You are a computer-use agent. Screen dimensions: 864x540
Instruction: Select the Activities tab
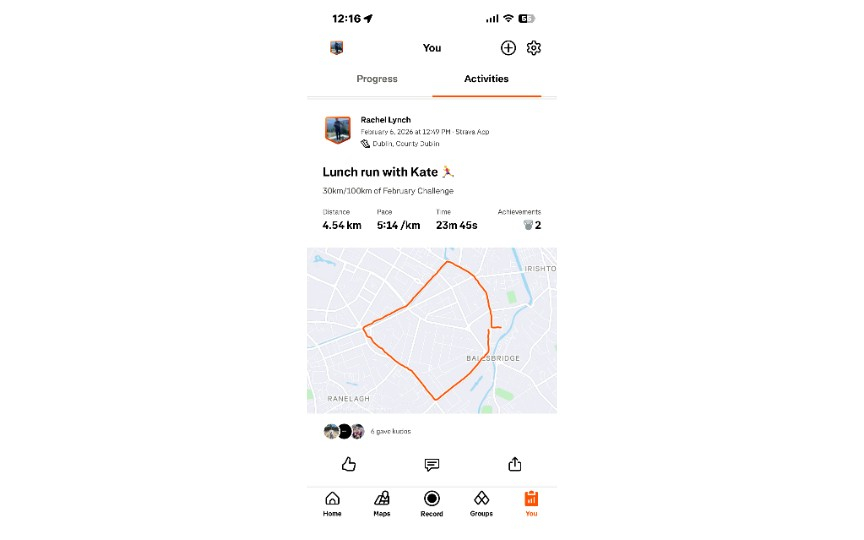tap(486, 79)
